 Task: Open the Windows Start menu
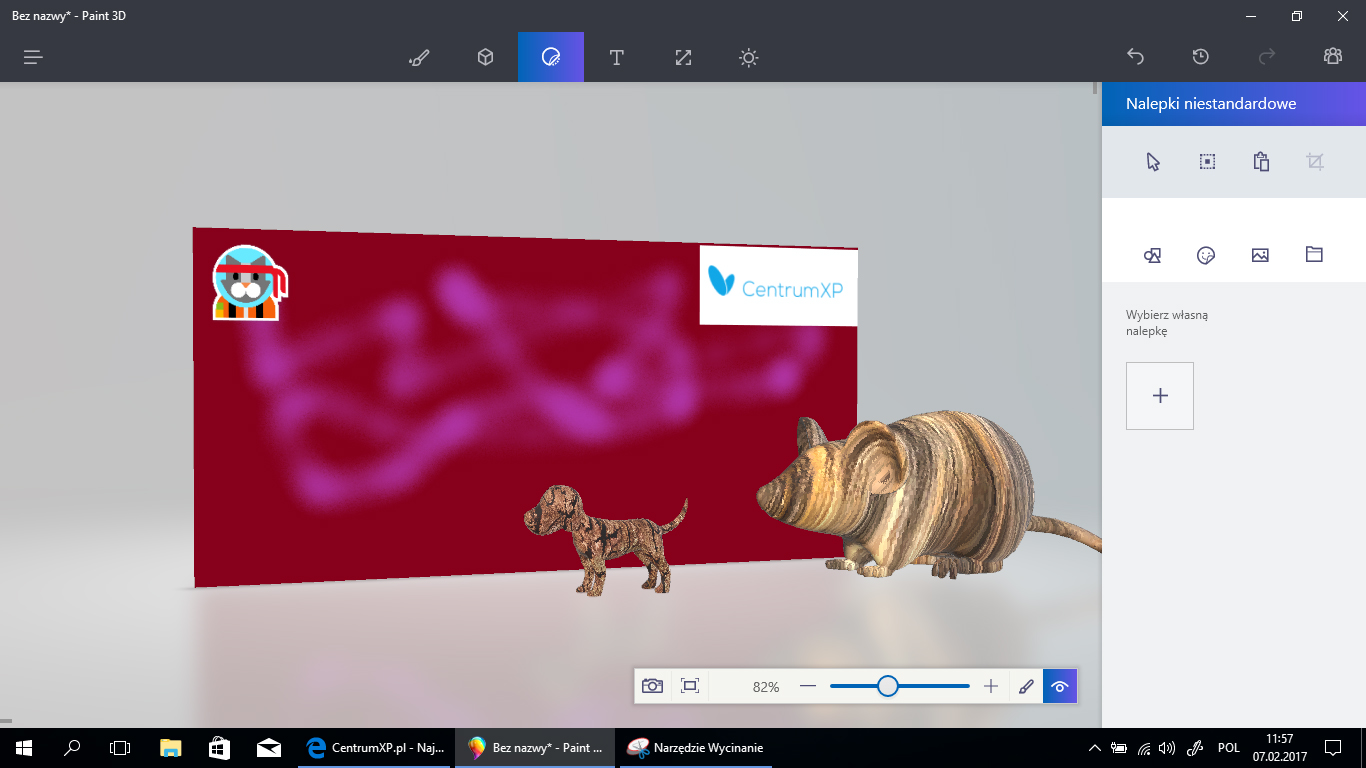(24, 747)
